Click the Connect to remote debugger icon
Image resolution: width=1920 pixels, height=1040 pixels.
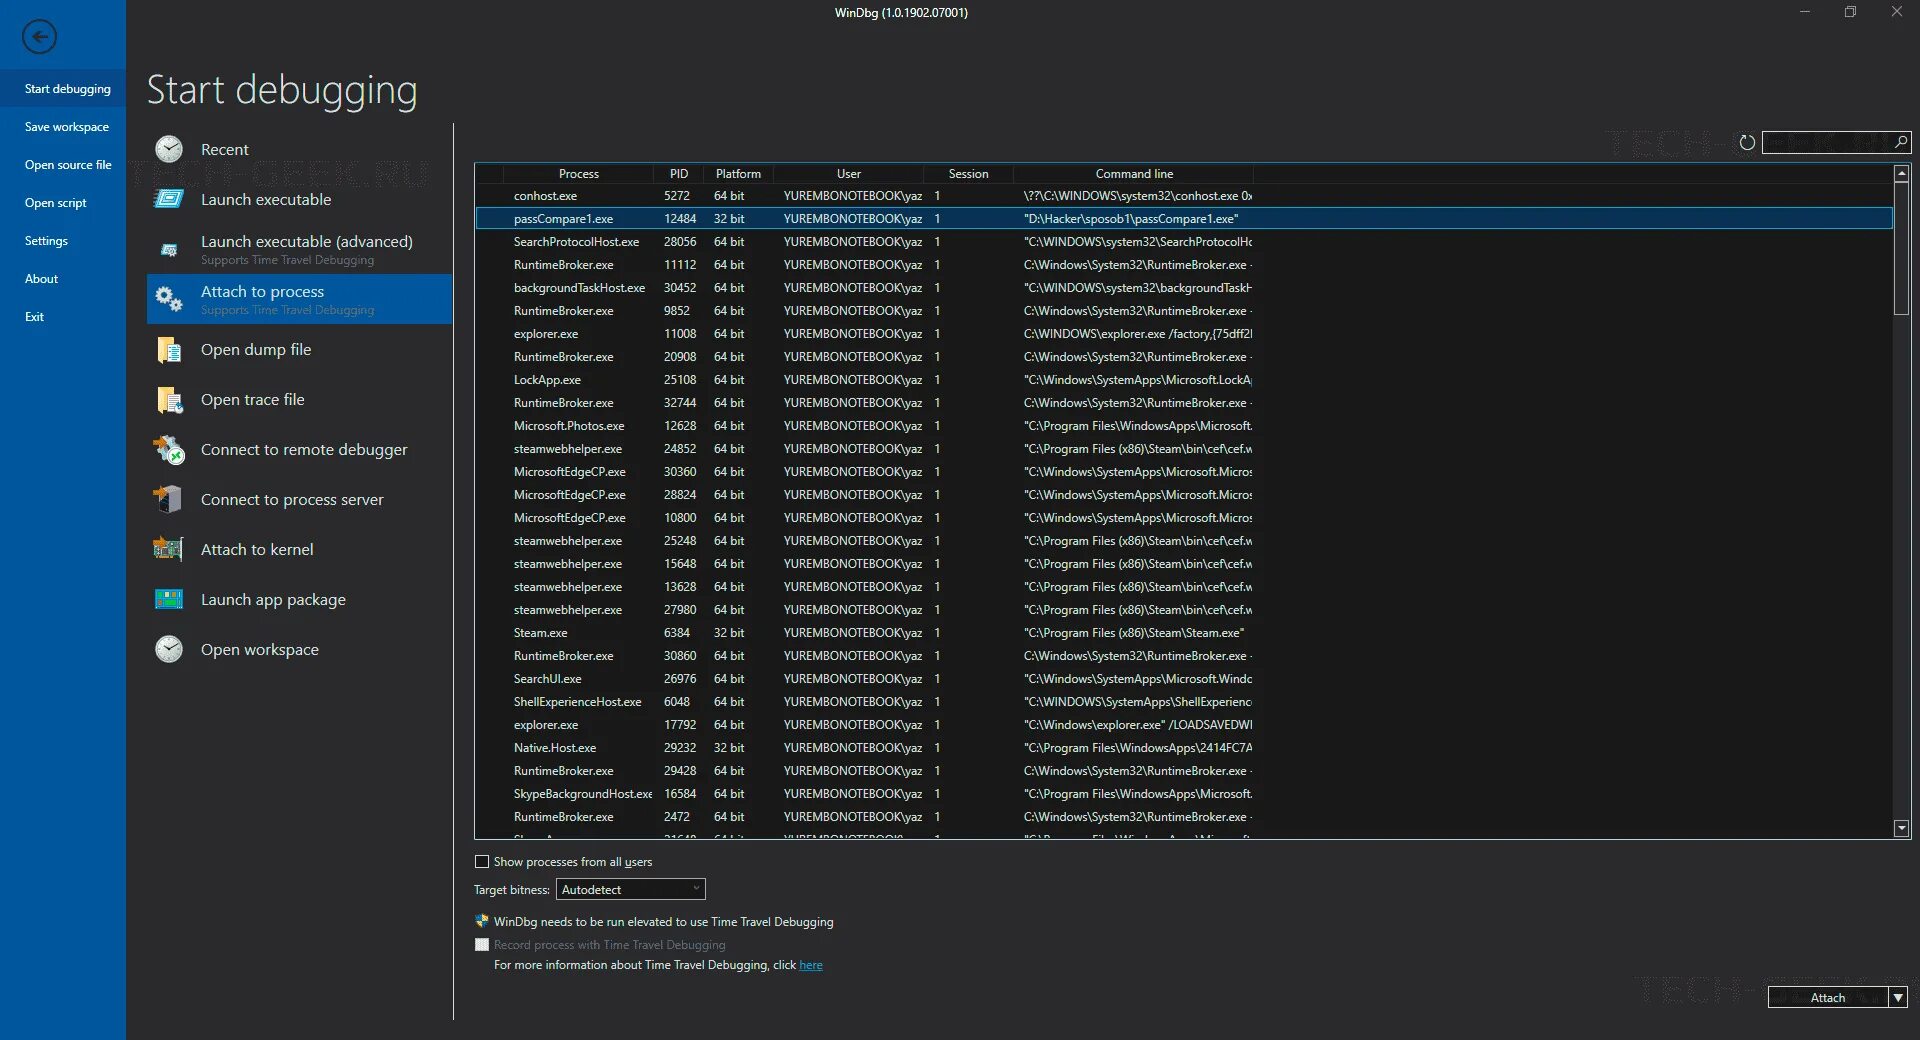coord(169,449)
